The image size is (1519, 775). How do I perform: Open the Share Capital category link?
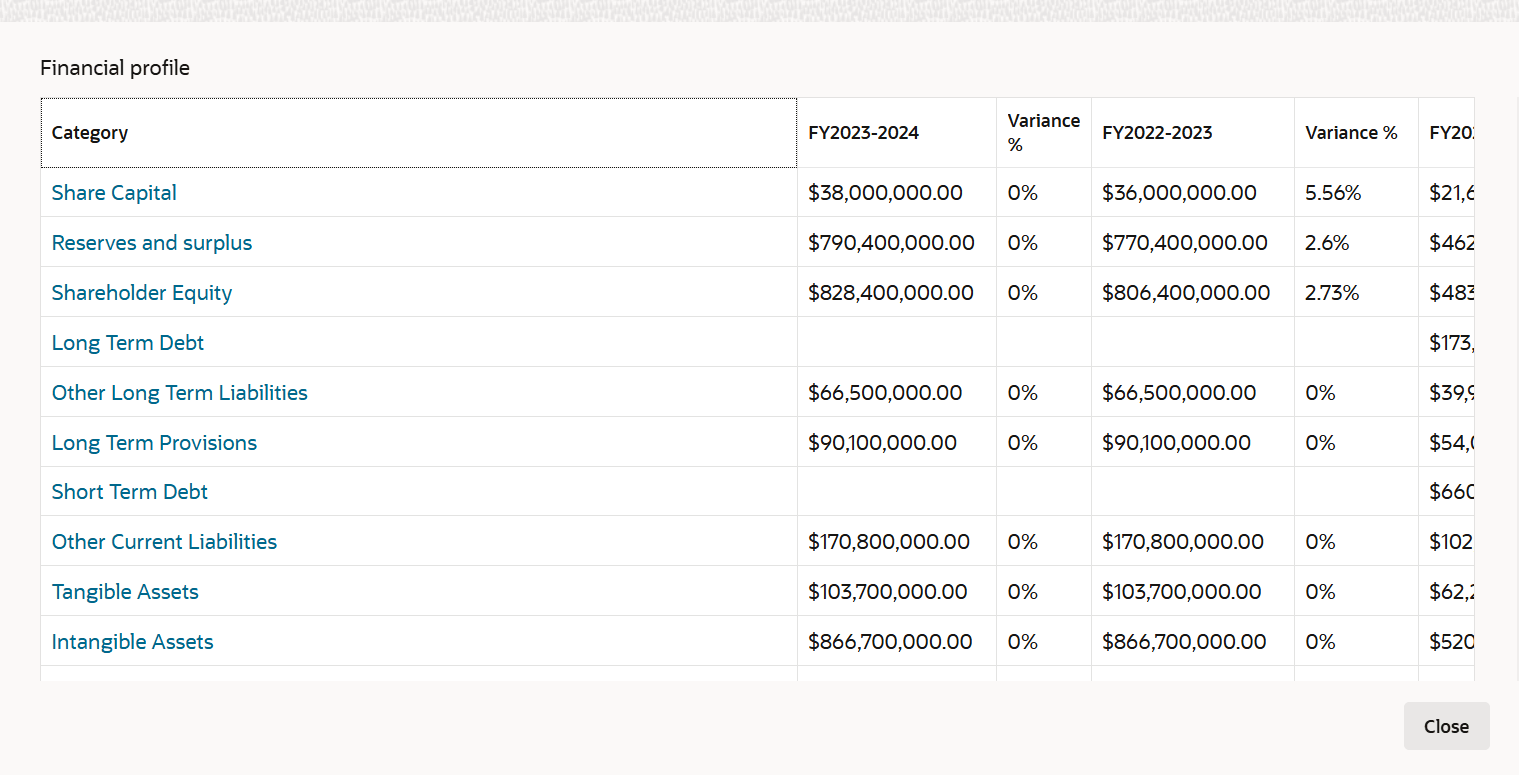[114, 193]
